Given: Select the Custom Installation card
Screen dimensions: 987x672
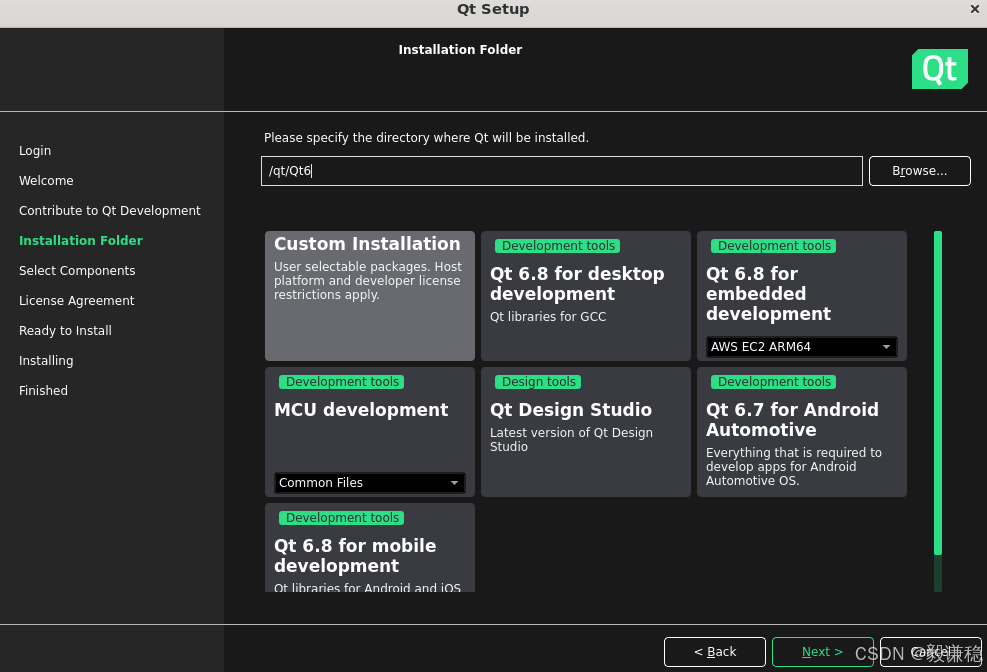Looking at the screenshot, I should [x=370, y=296].
